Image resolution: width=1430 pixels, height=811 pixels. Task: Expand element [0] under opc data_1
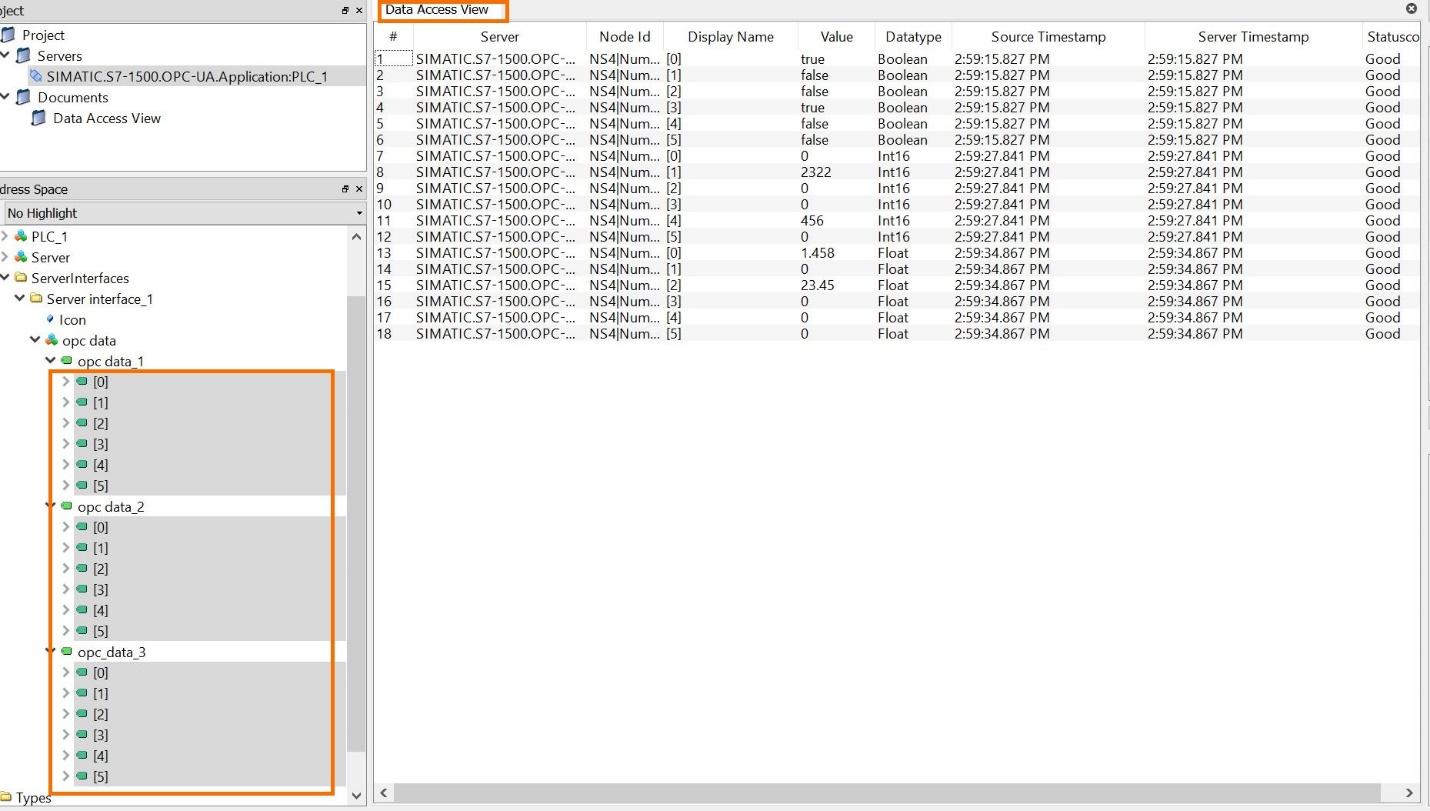click(x=66, y=381)
